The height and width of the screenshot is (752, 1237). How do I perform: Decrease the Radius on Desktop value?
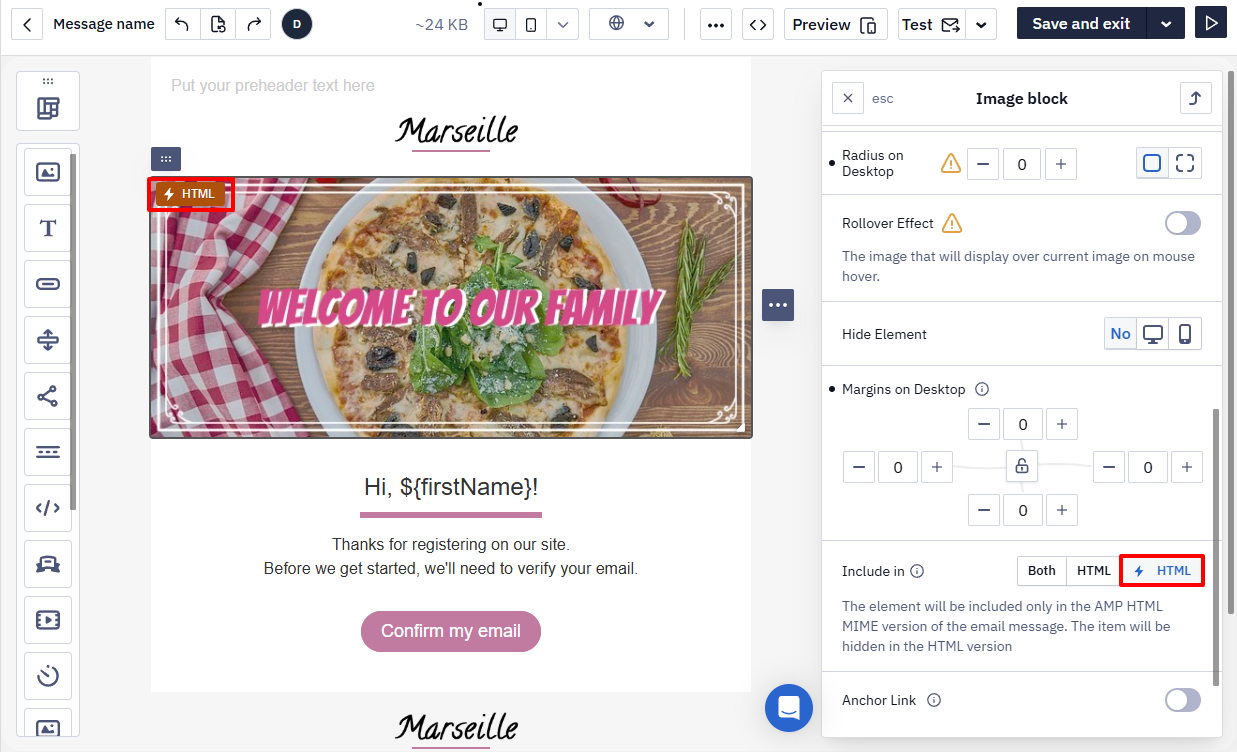(983, 163)
